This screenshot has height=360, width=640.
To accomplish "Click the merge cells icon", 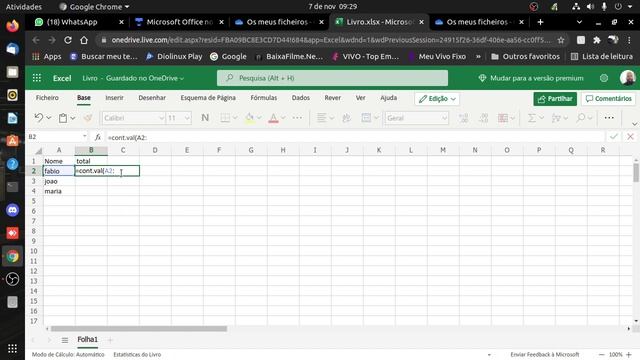I will (366, 118).
